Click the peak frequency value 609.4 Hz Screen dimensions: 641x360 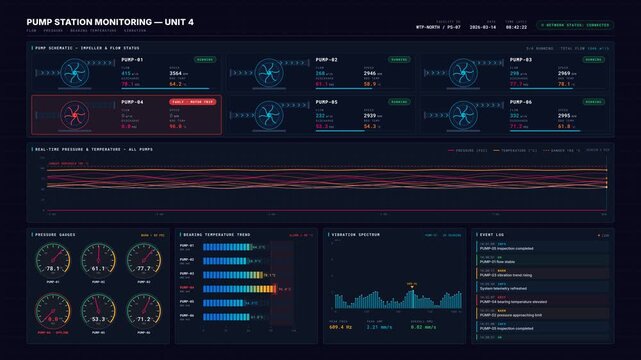[x=341, y=327]
